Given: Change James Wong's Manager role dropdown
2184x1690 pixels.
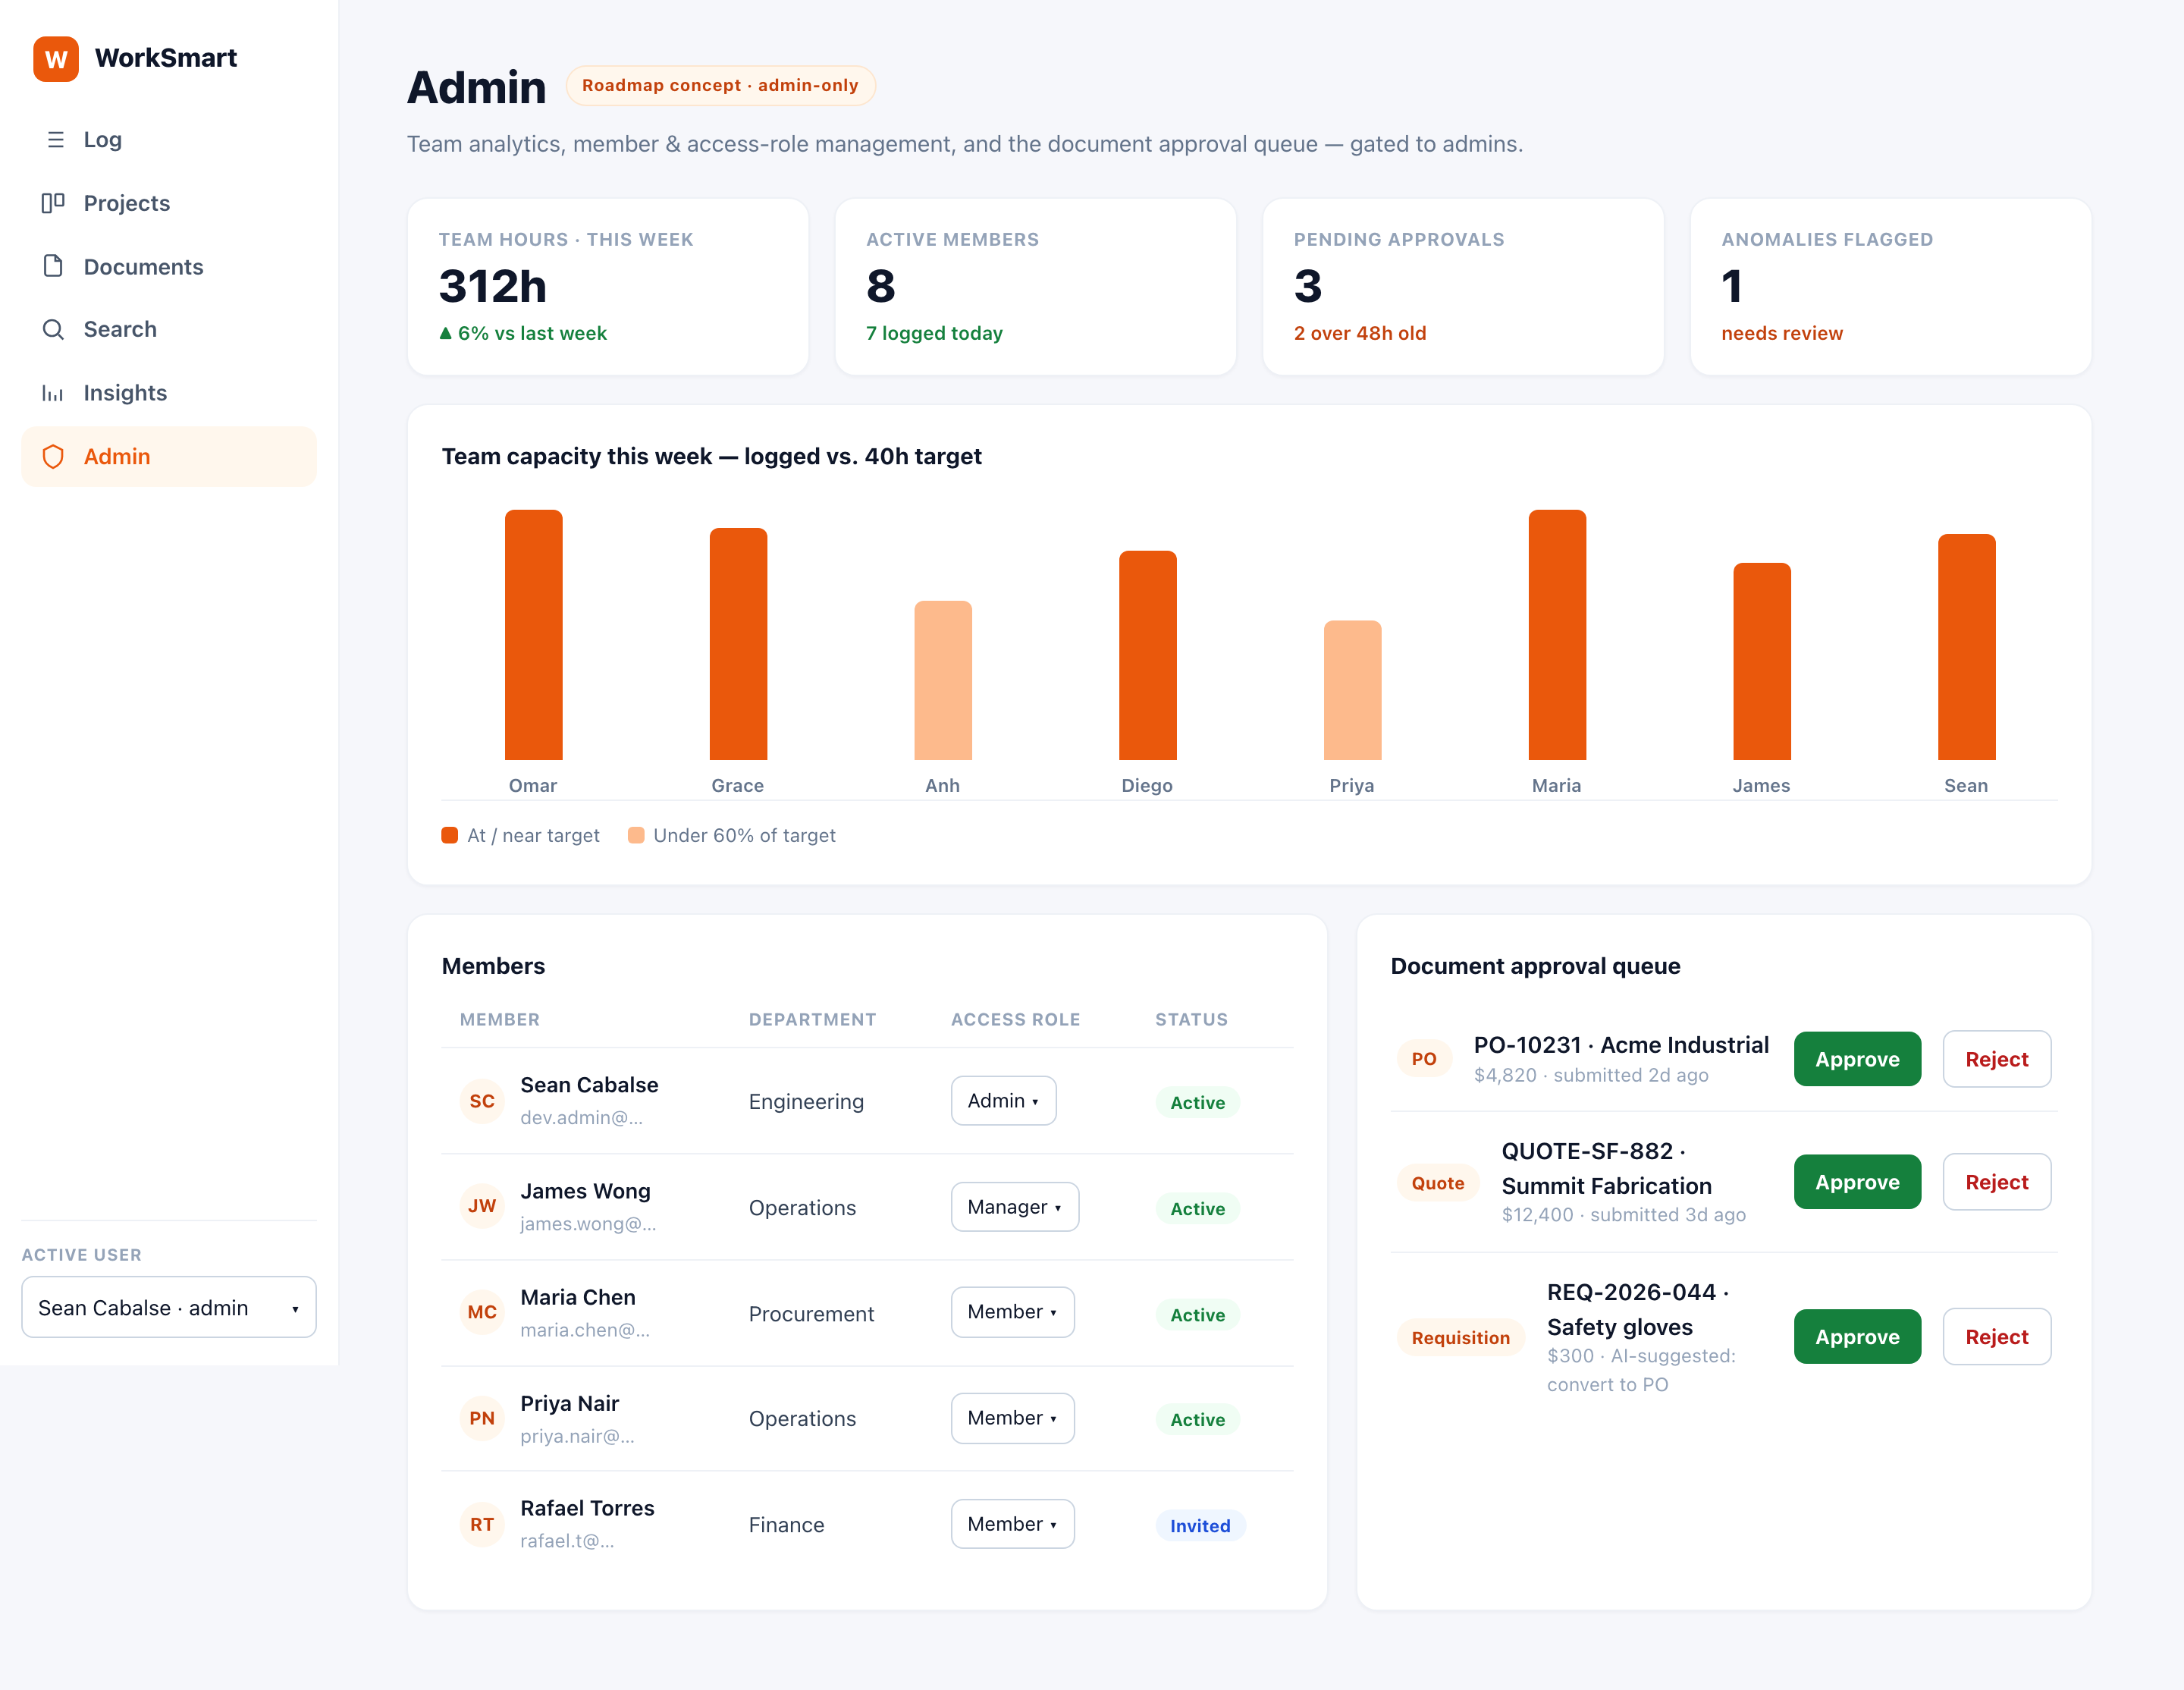Looking at the screenshot, I should [1014, 1207].
